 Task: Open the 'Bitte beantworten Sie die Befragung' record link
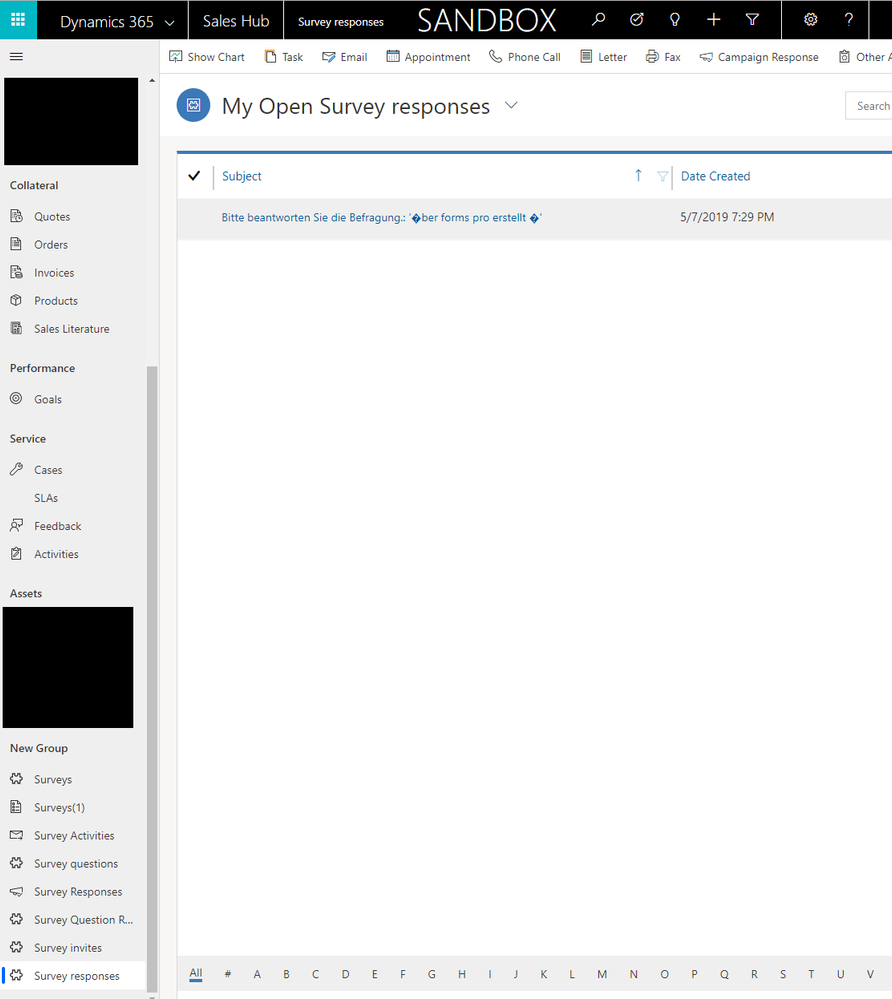(x=382, y=218)
